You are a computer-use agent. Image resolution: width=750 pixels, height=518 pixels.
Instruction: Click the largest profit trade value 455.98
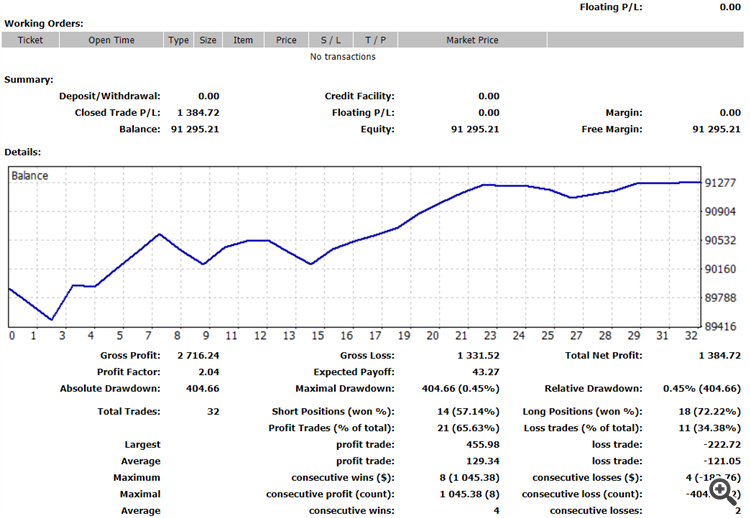[483, 444]
